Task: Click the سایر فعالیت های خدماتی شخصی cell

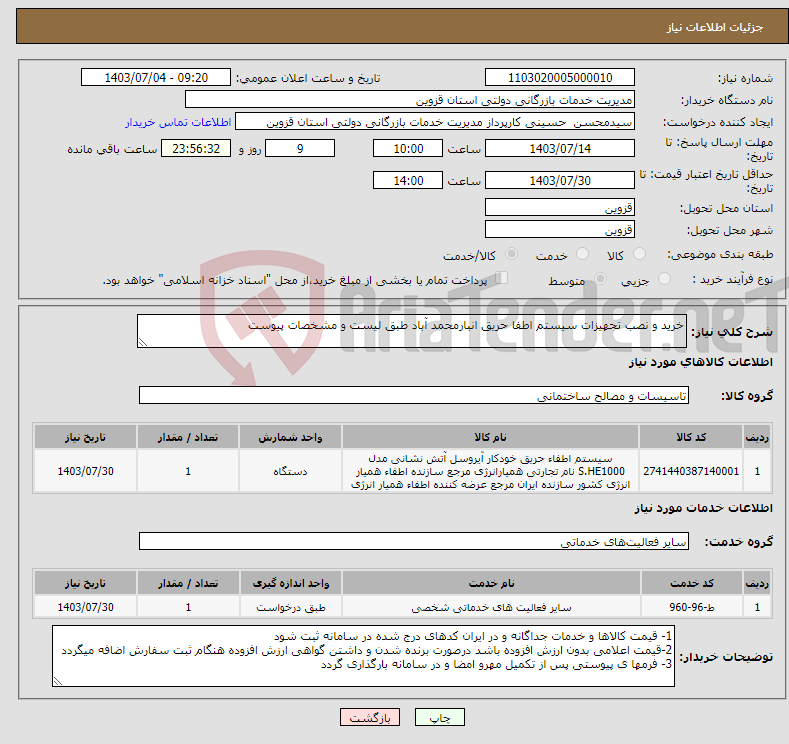Action: tap(492, 607)
